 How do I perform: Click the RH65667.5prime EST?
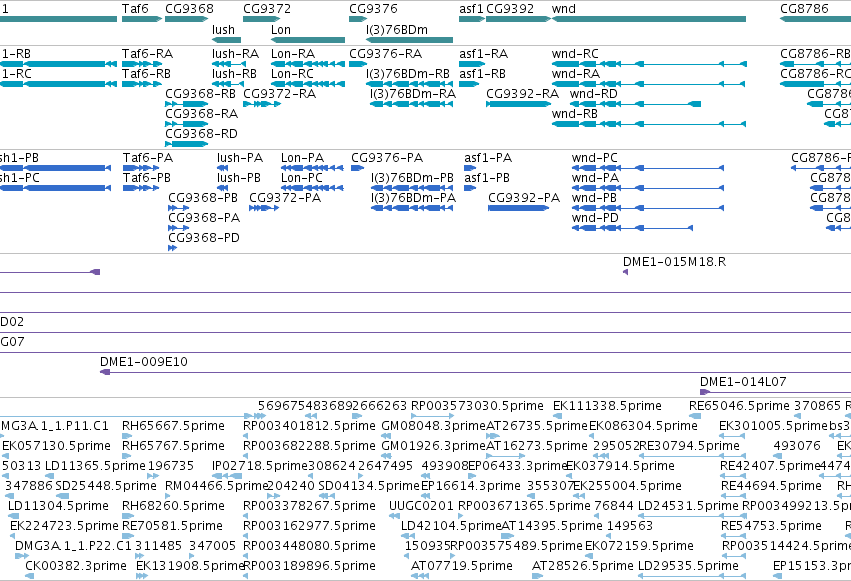(x=126, y=436)
